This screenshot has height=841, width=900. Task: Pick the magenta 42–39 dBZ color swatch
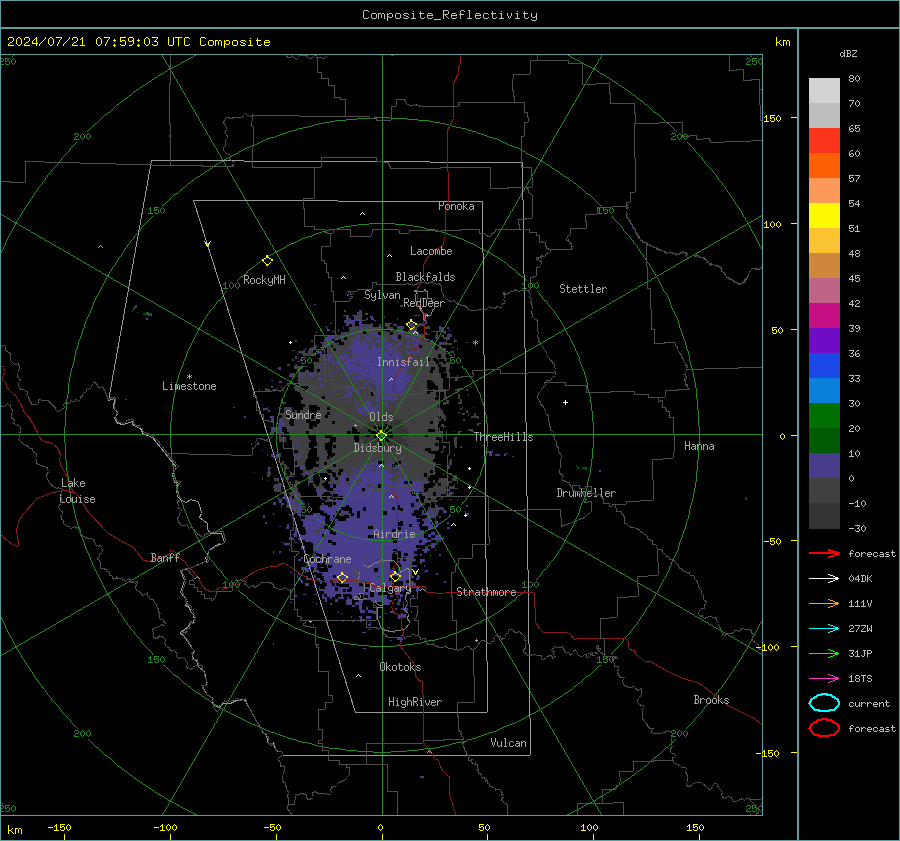(x=824, y=316)
